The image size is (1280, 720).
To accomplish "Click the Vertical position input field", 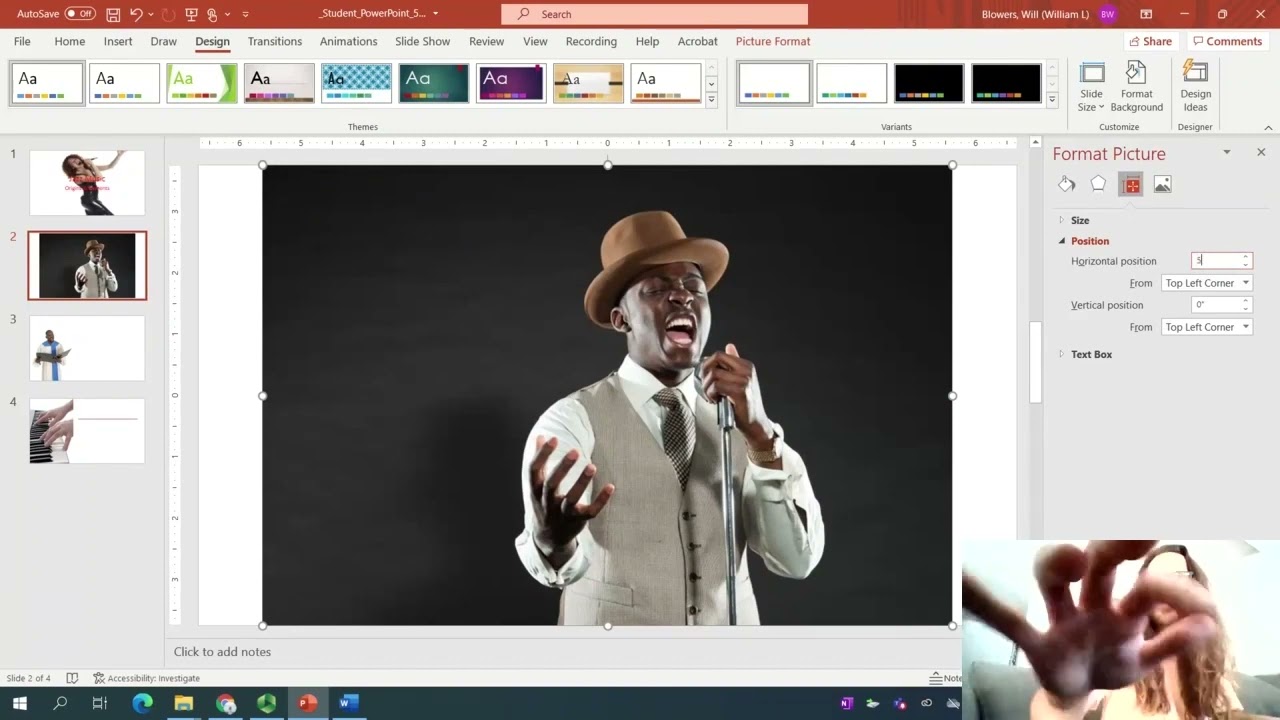I will [1216, 305].
